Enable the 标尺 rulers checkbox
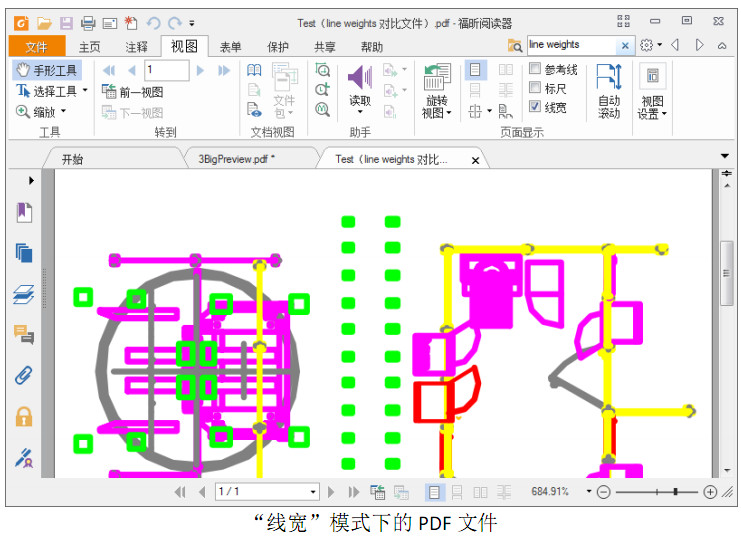741x556 pixels. click(x=535, y=88)
